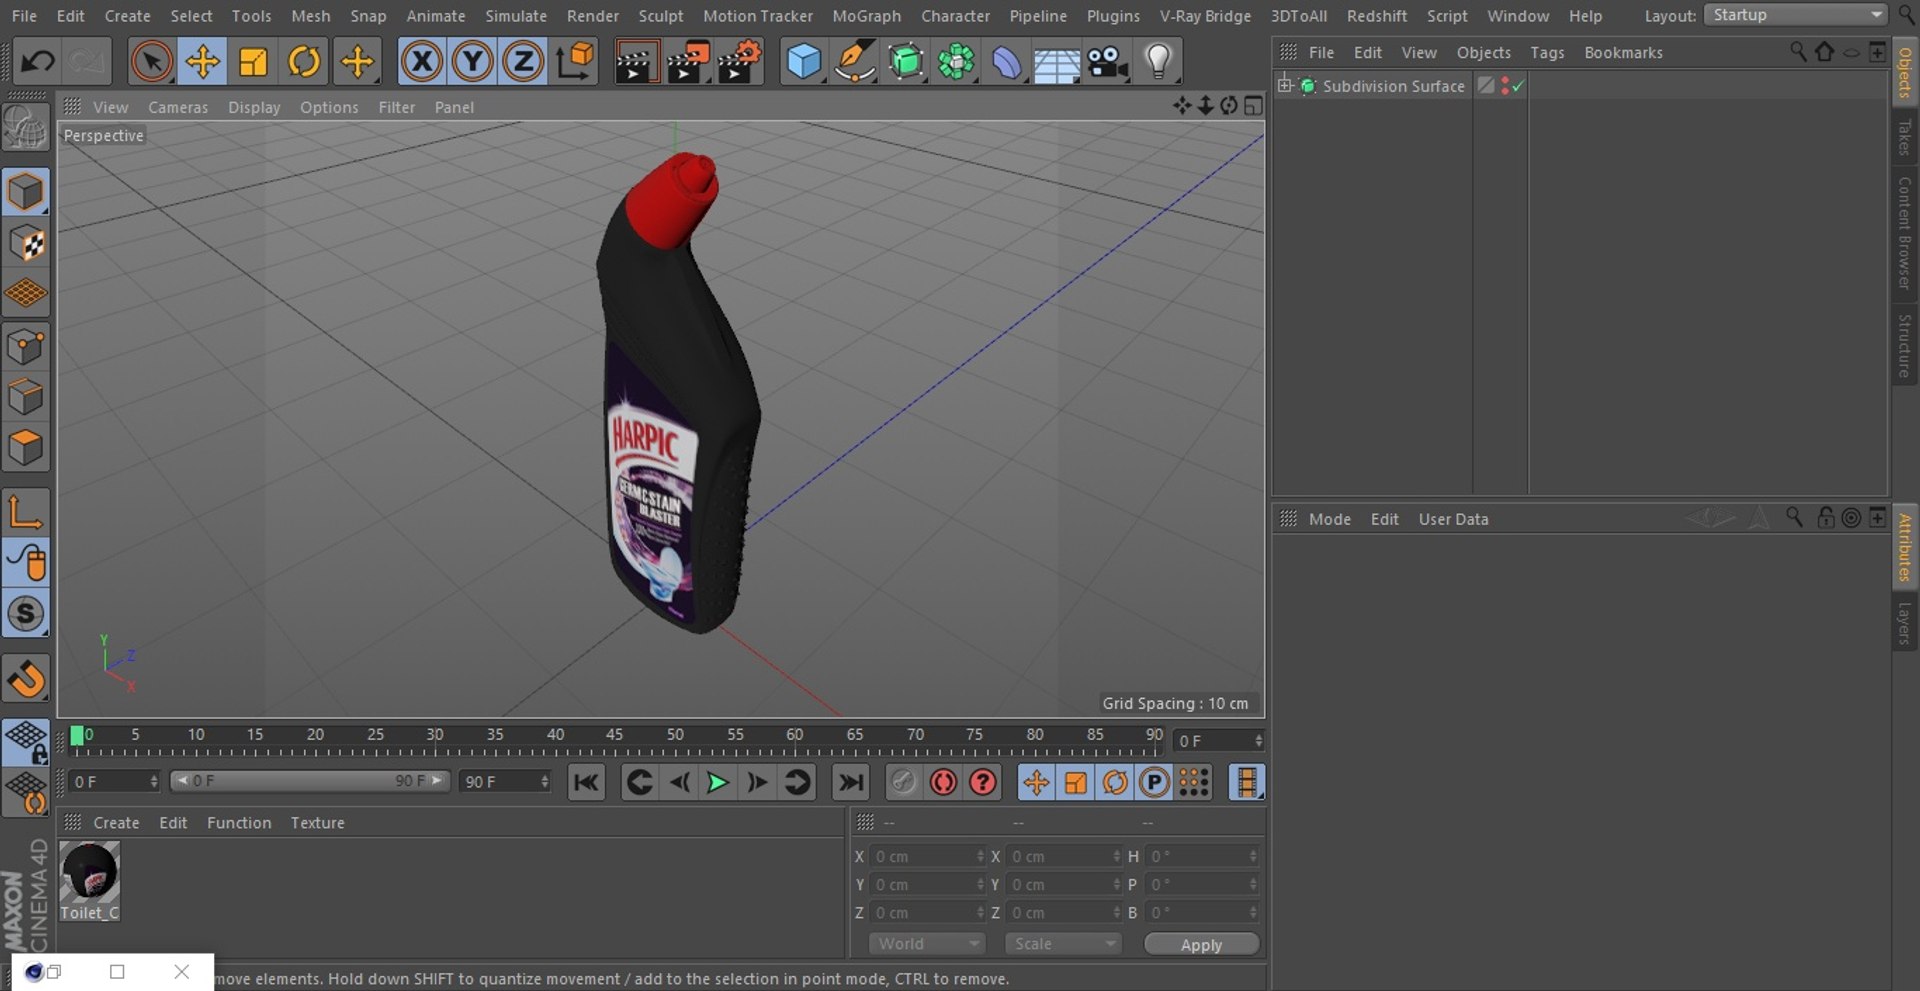Open the World coordinate dropdown
The height and width of the screenshot is (991, 1920).
point(927,944)
